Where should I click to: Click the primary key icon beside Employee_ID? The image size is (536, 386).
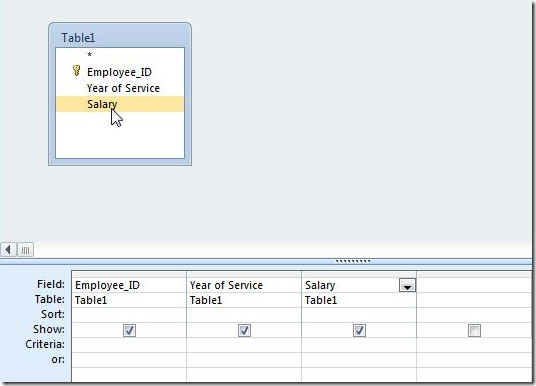tap(77, 71)
